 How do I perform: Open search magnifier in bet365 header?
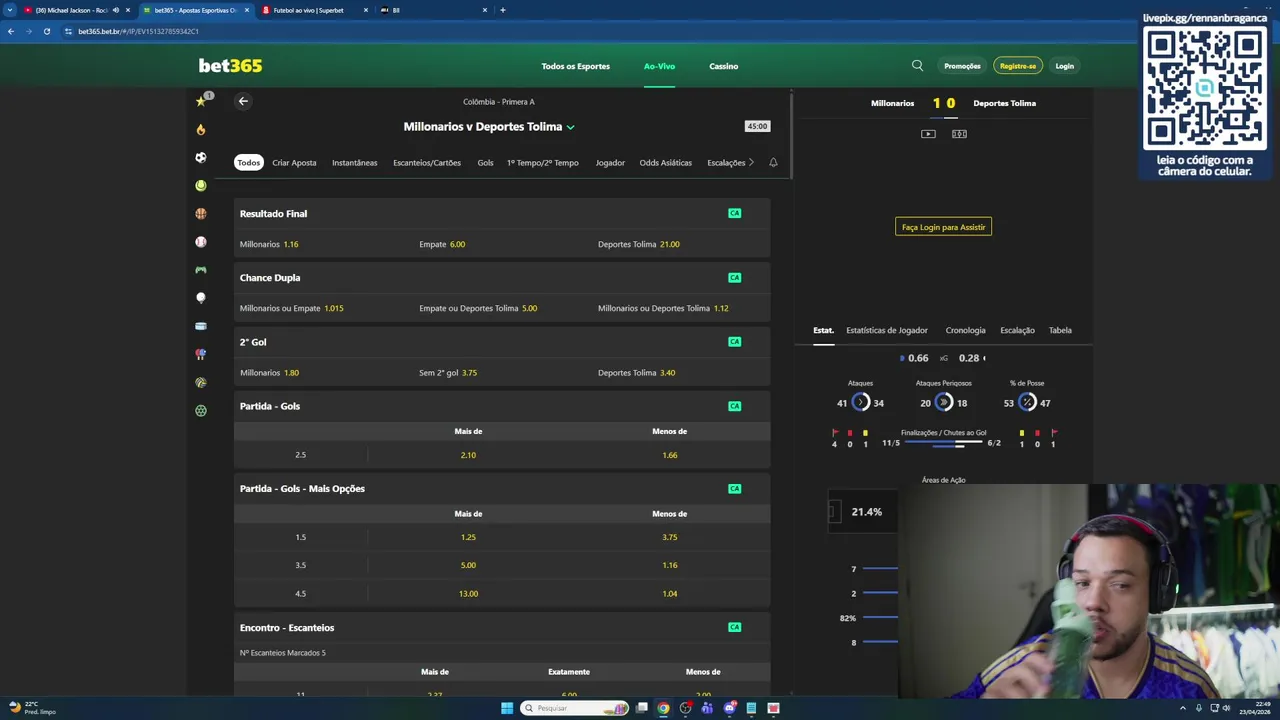[x=917, y=66]
